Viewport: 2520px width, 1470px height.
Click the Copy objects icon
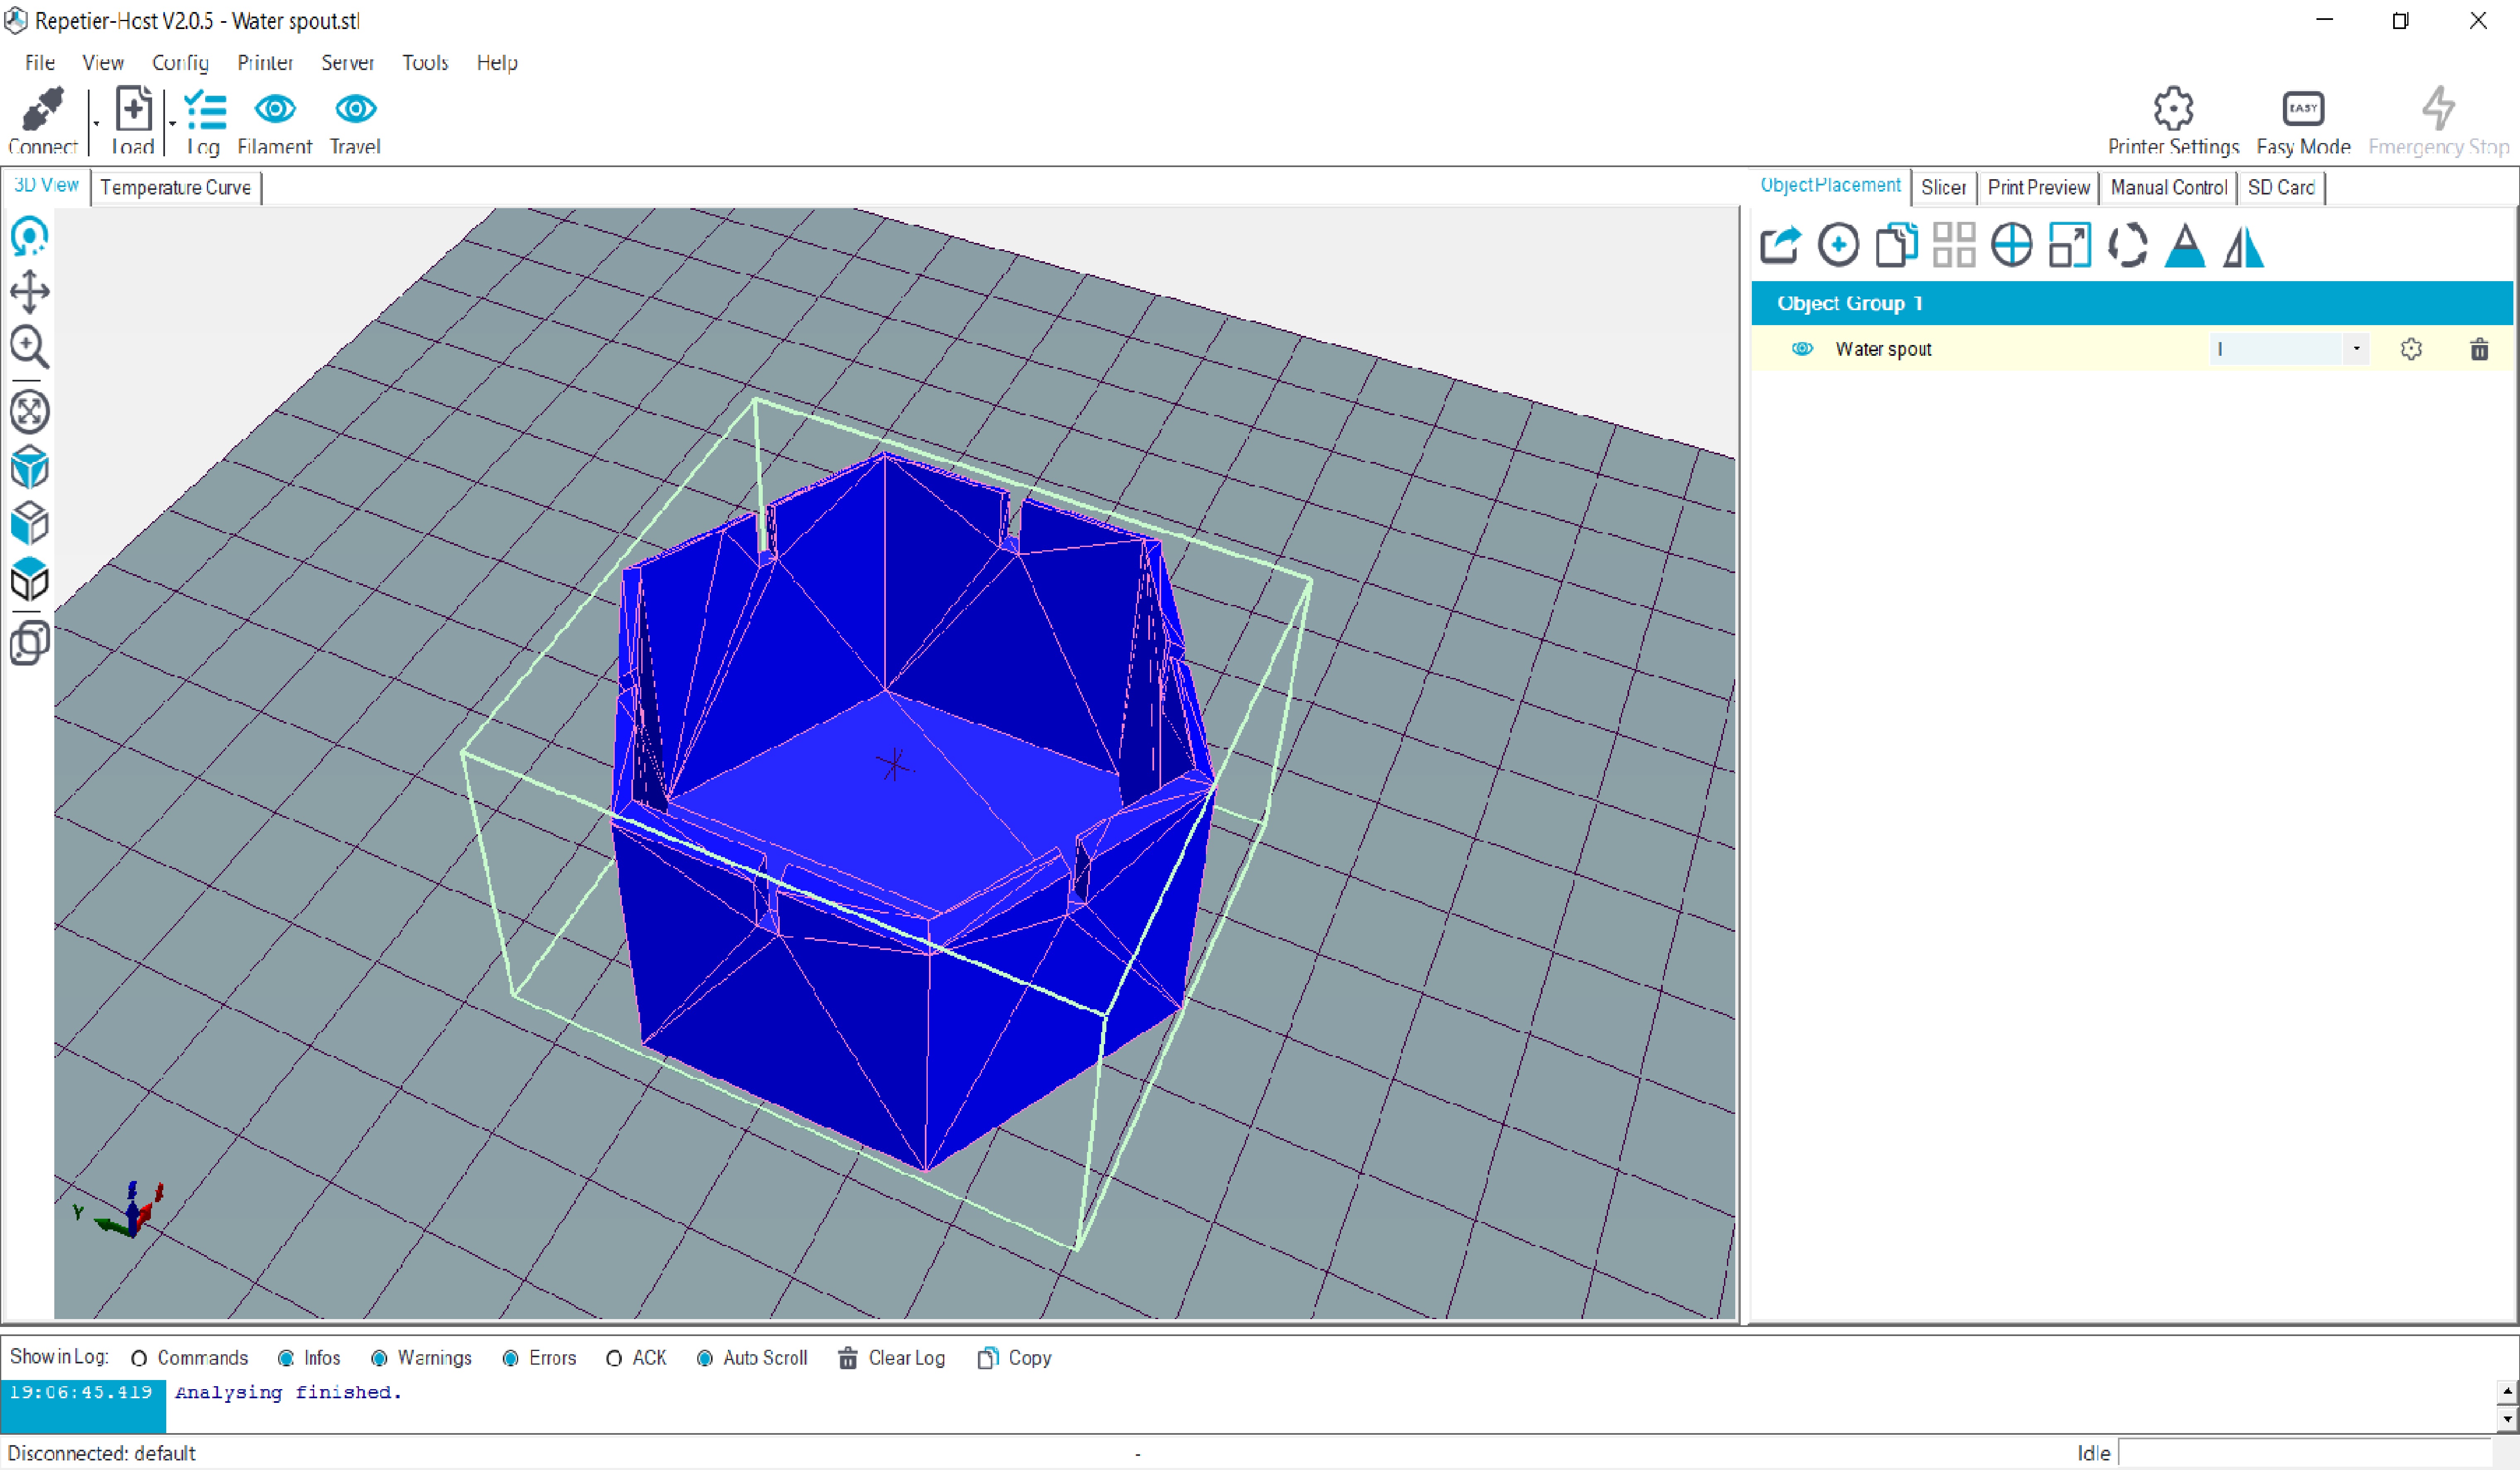1896,246
